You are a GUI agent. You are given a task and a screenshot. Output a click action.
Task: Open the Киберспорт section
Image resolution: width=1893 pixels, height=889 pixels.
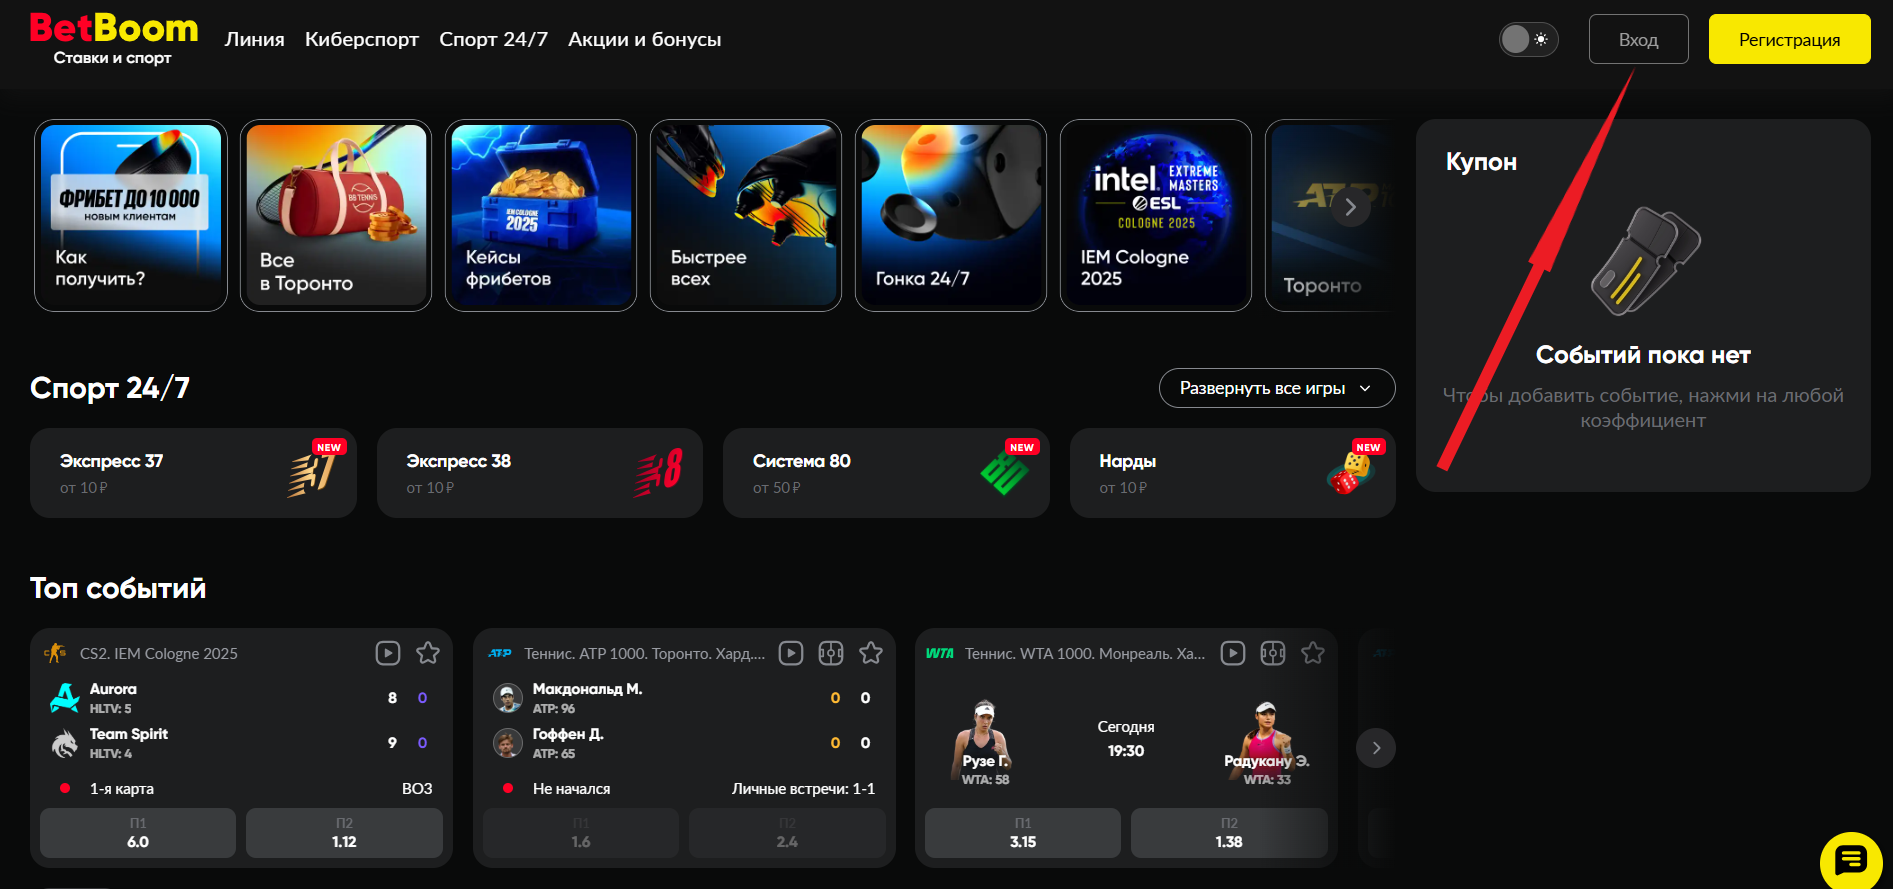click(362, 39)
